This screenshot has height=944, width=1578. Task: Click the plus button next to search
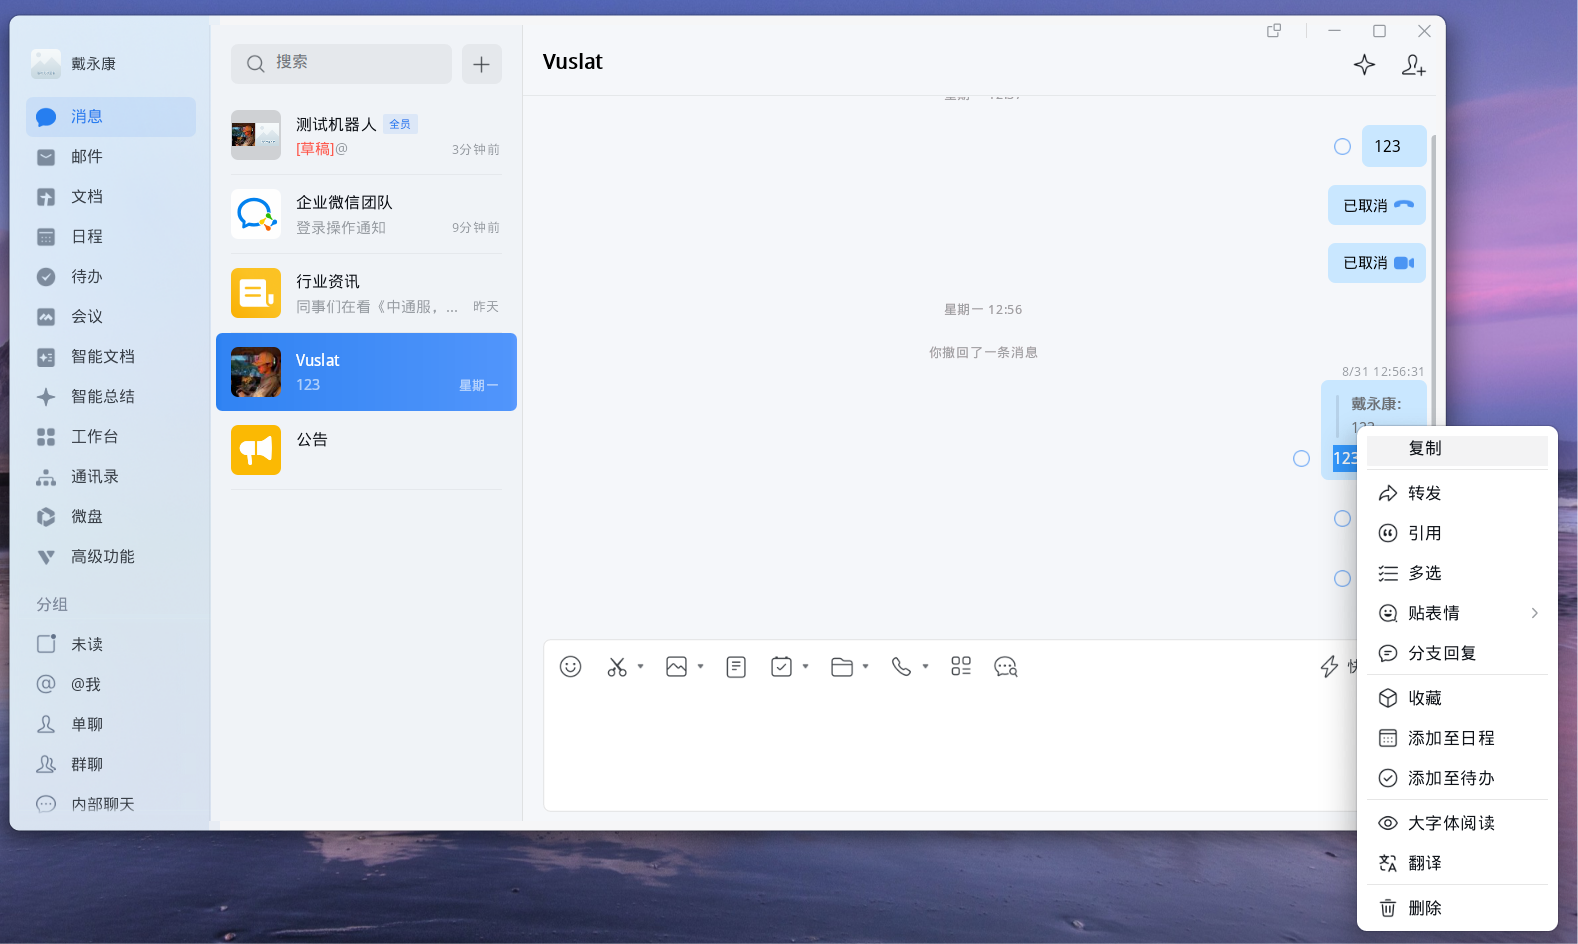(481, 64)
